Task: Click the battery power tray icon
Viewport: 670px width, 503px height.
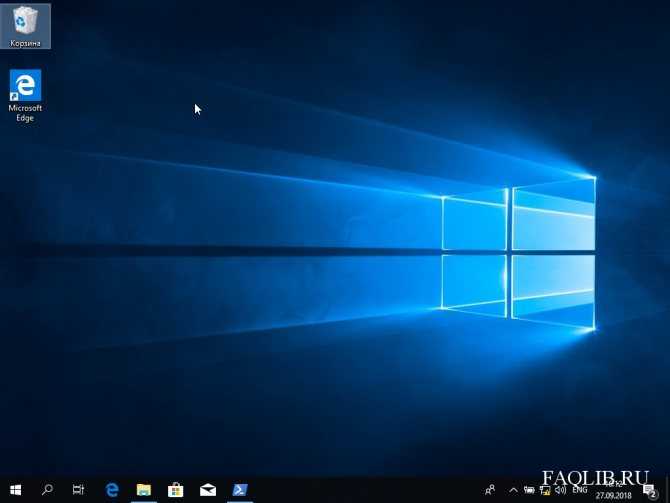Action: point(529,490)
